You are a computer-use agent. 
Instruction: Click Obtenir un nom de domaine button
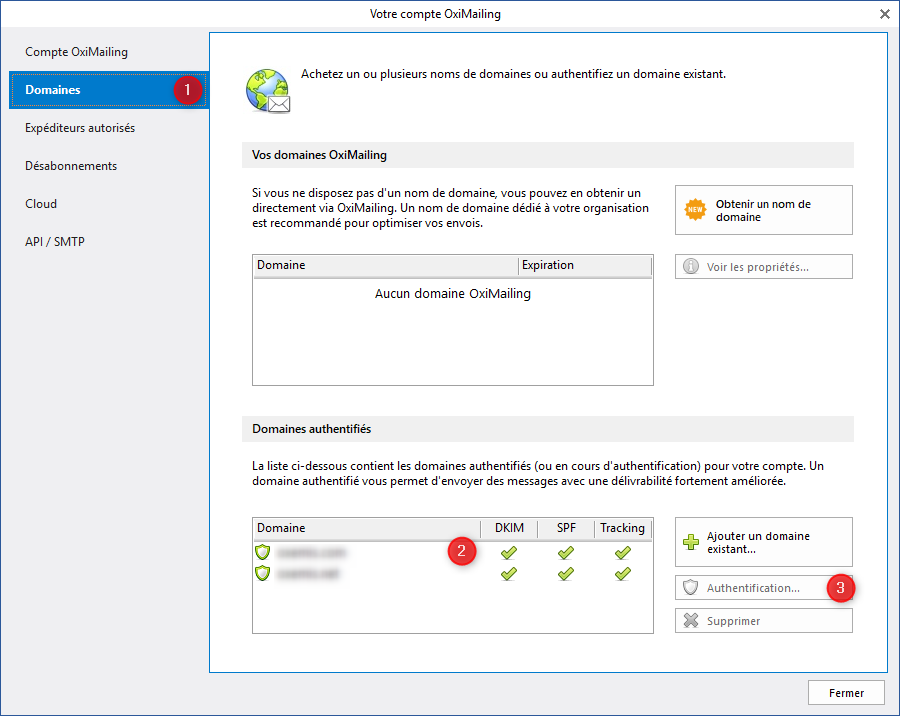763,210
